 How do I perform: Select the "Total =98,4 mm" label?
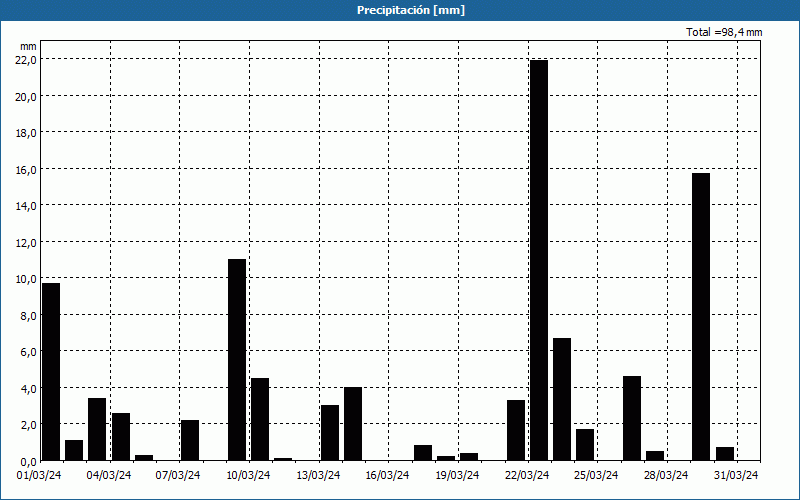[x=724, y=32]
